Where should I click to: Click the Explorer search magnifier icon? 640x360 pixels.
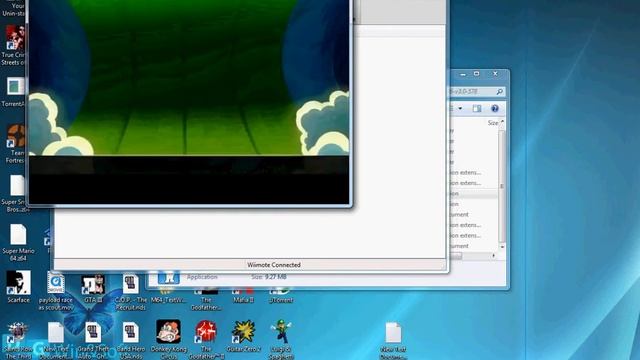coord(499,92)
